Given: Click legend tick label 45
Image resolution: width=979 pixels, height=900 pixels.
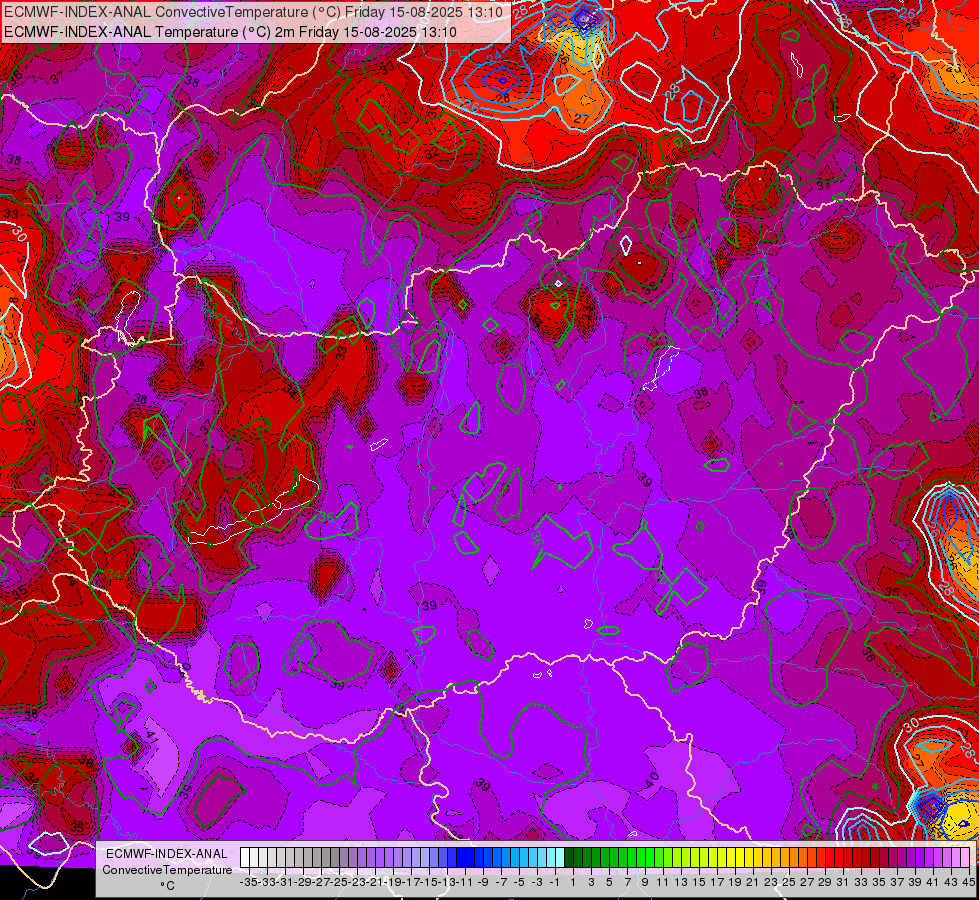Looking at the screenshot, I should pos(968,882).
